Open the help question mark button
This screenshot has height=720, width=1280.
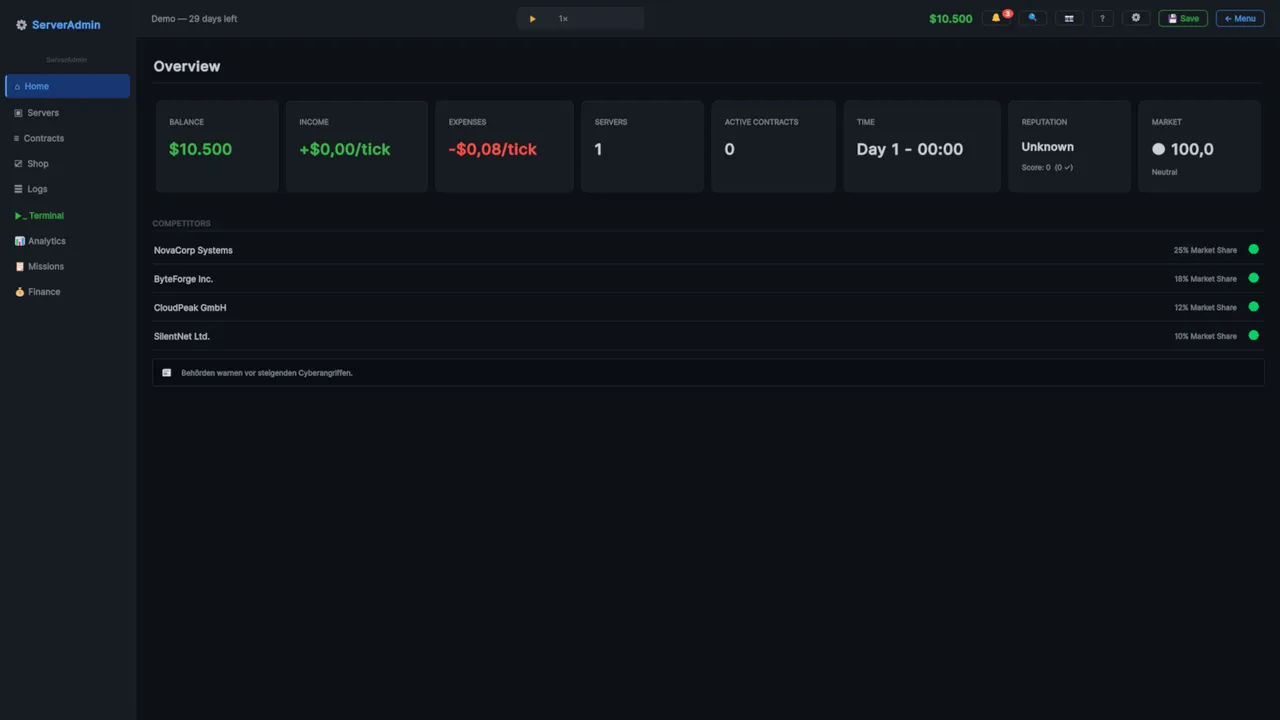(1102, 18)
